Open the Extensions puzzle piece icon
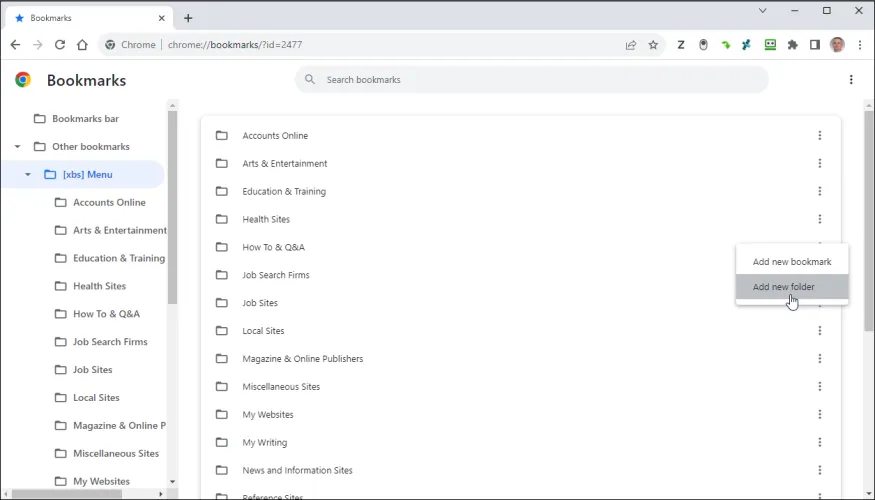Screen dimensions: 875x500 [793, 45]
